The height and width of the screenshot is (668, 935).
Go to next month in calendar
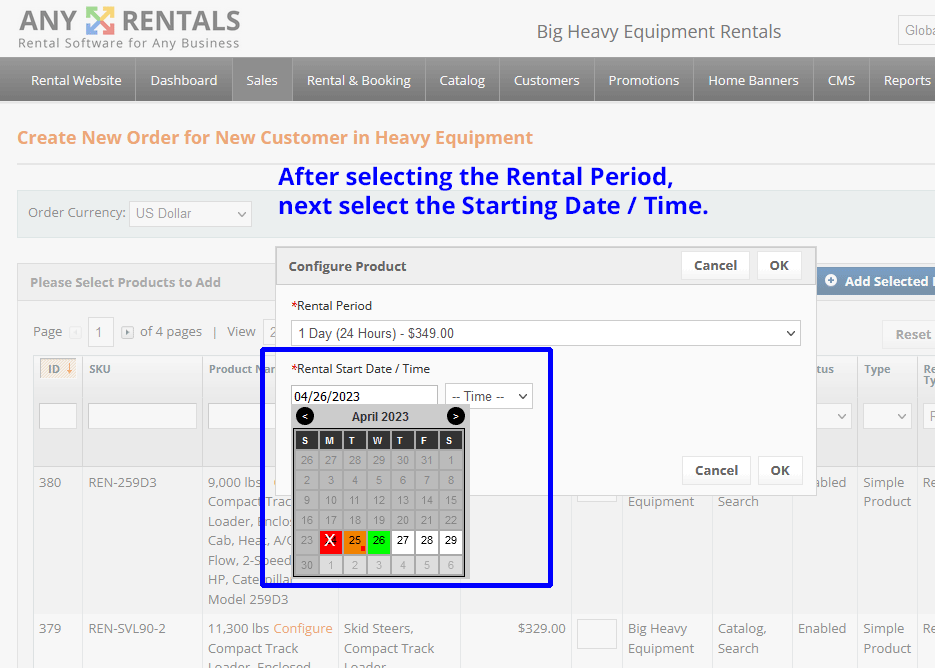(x=456, y=416)
